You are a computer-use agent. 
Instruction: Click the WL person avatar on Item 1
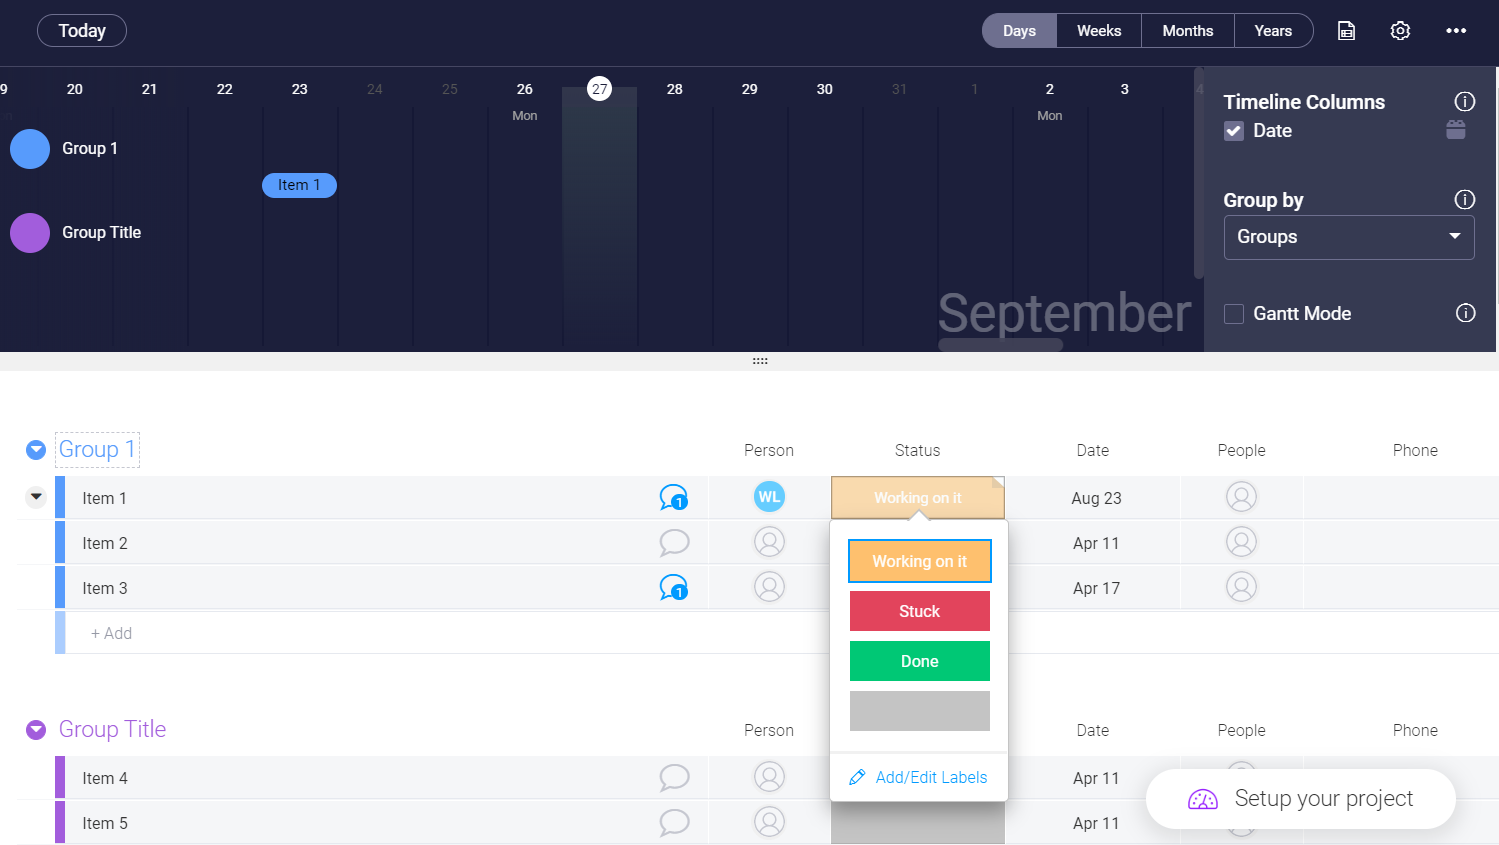pyautogui.click(x=769, y=497)
